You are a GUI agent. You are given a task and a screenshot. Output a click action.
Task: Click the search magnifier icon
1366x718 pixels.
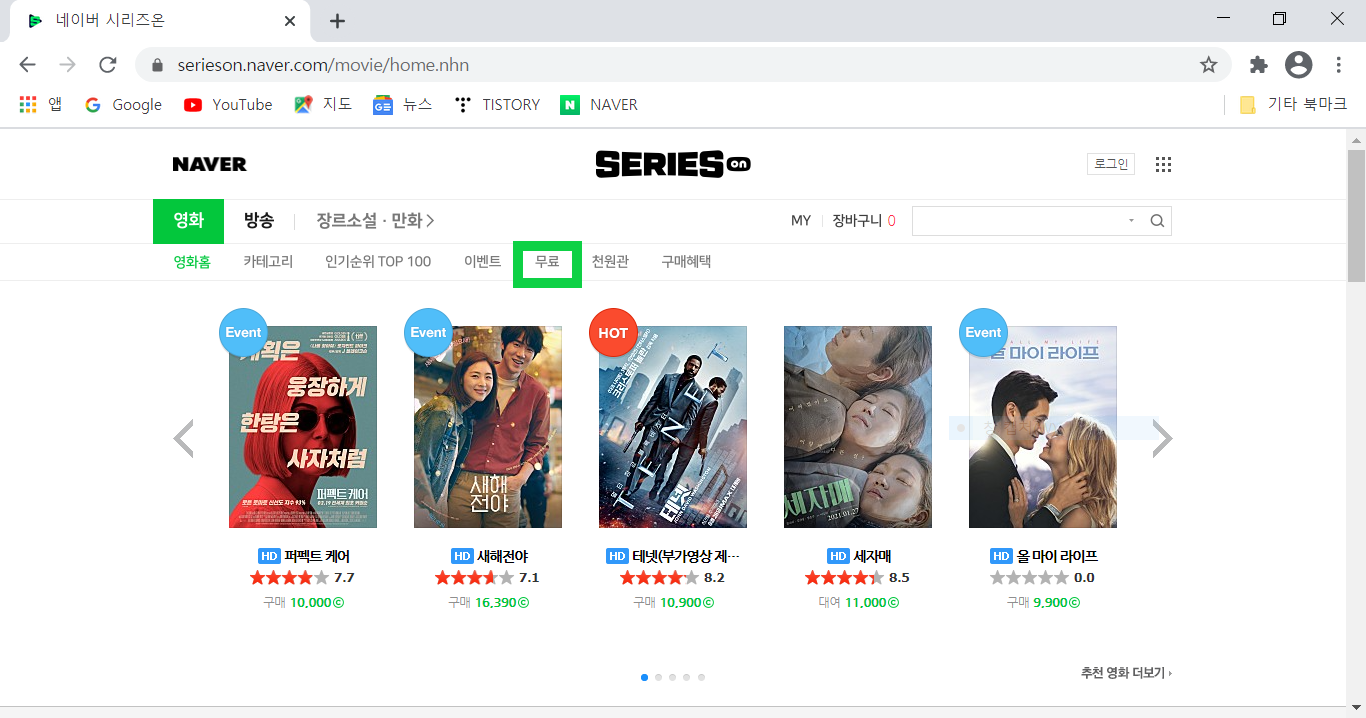tap(1157, 221)
